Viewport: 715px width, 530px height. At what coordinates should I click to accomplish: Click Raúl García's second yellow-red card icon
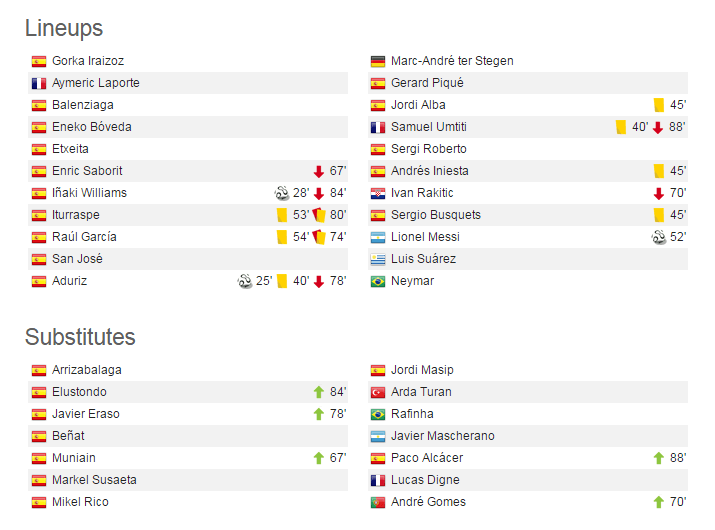click(319, 237)
